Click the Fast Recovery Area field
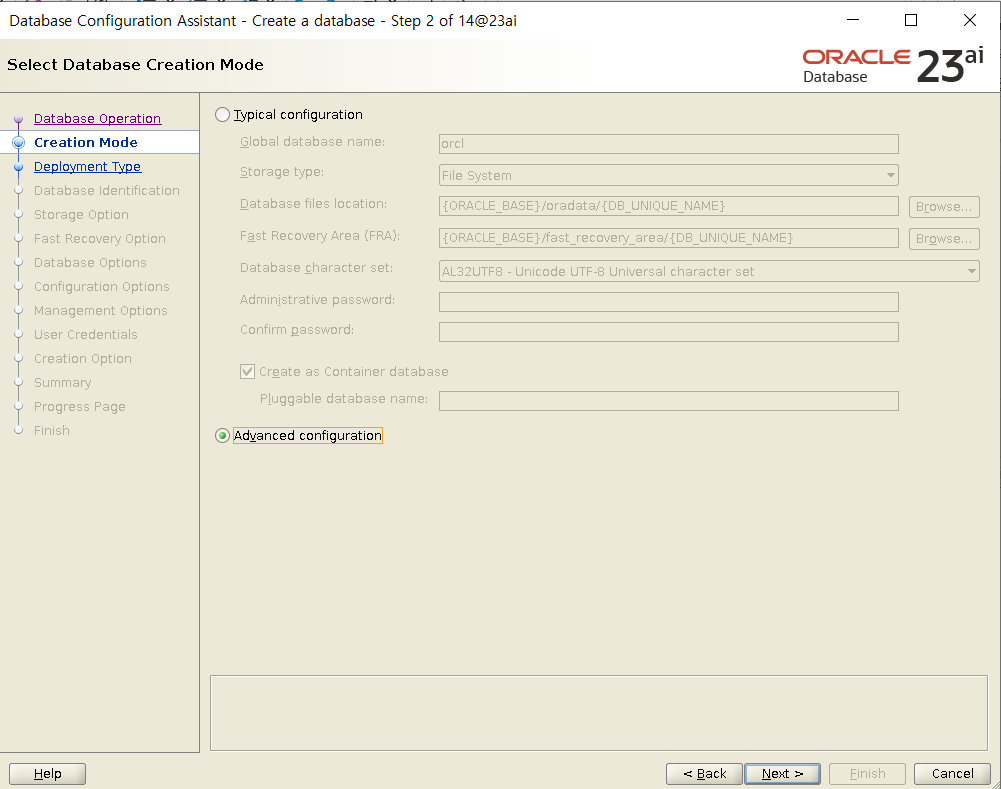The height and width of the screenshot is (789, 1001). click(x=668, y=238)
